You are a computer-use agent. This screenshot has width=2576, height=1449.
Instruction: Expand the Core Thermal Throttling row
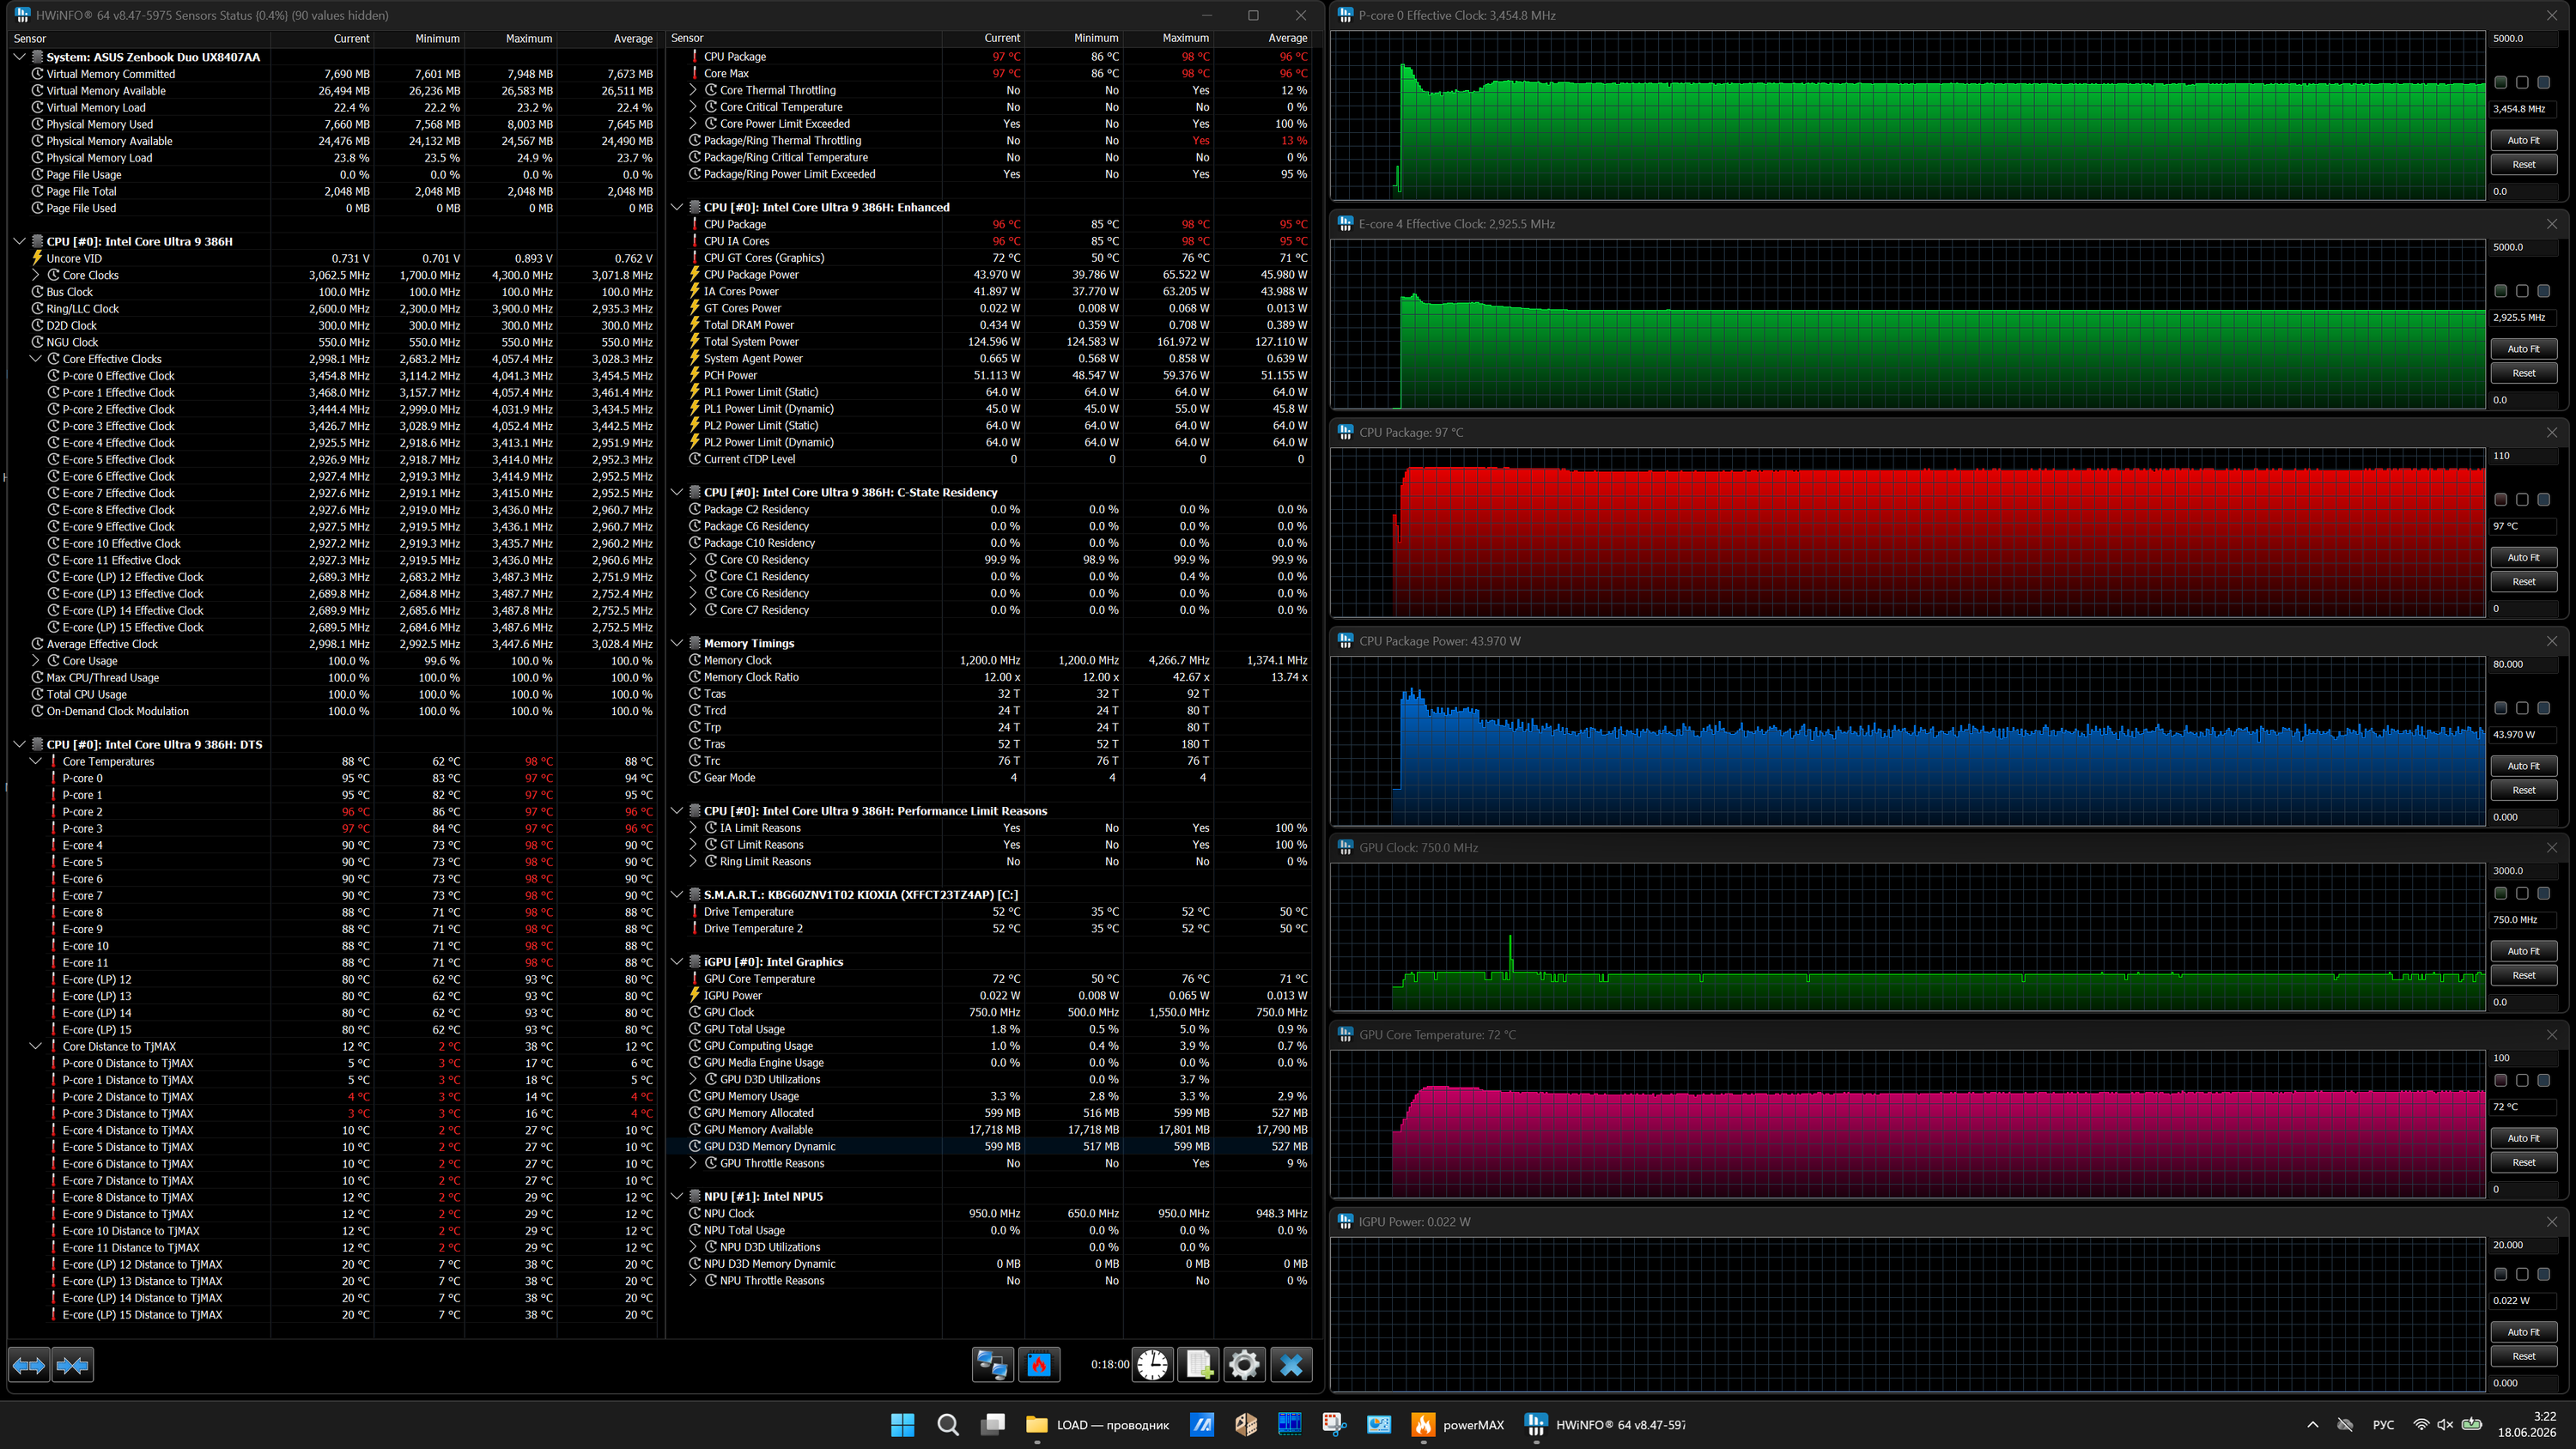pyautogui.click(x=693, y=90)
